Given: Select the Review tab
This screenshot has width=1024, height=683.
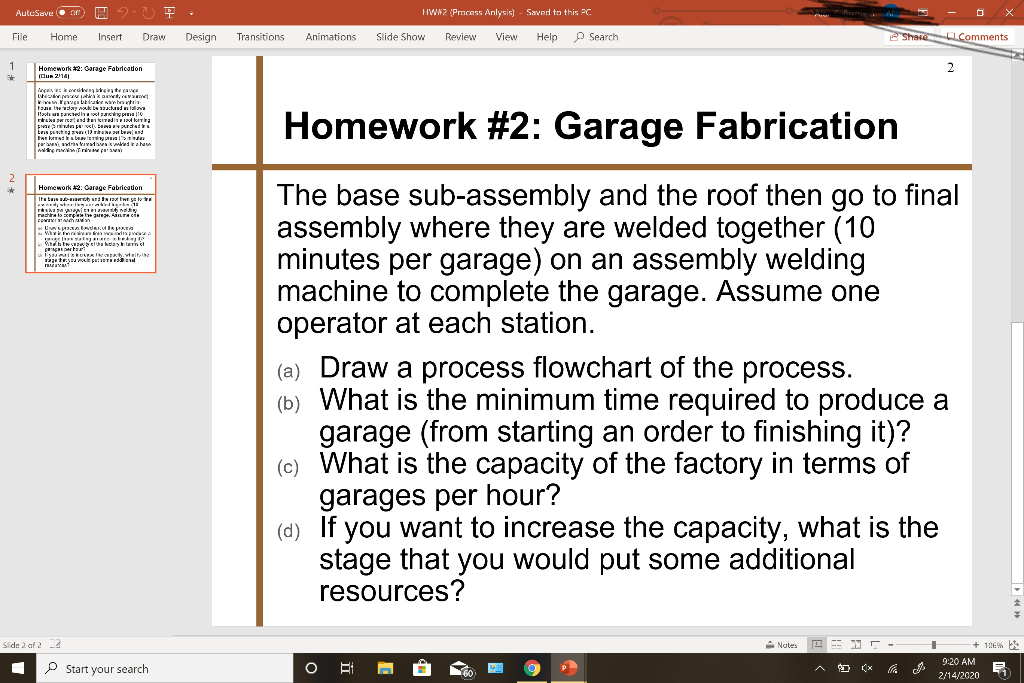Looking at the screenshot, I should click(x=460, y=37).
